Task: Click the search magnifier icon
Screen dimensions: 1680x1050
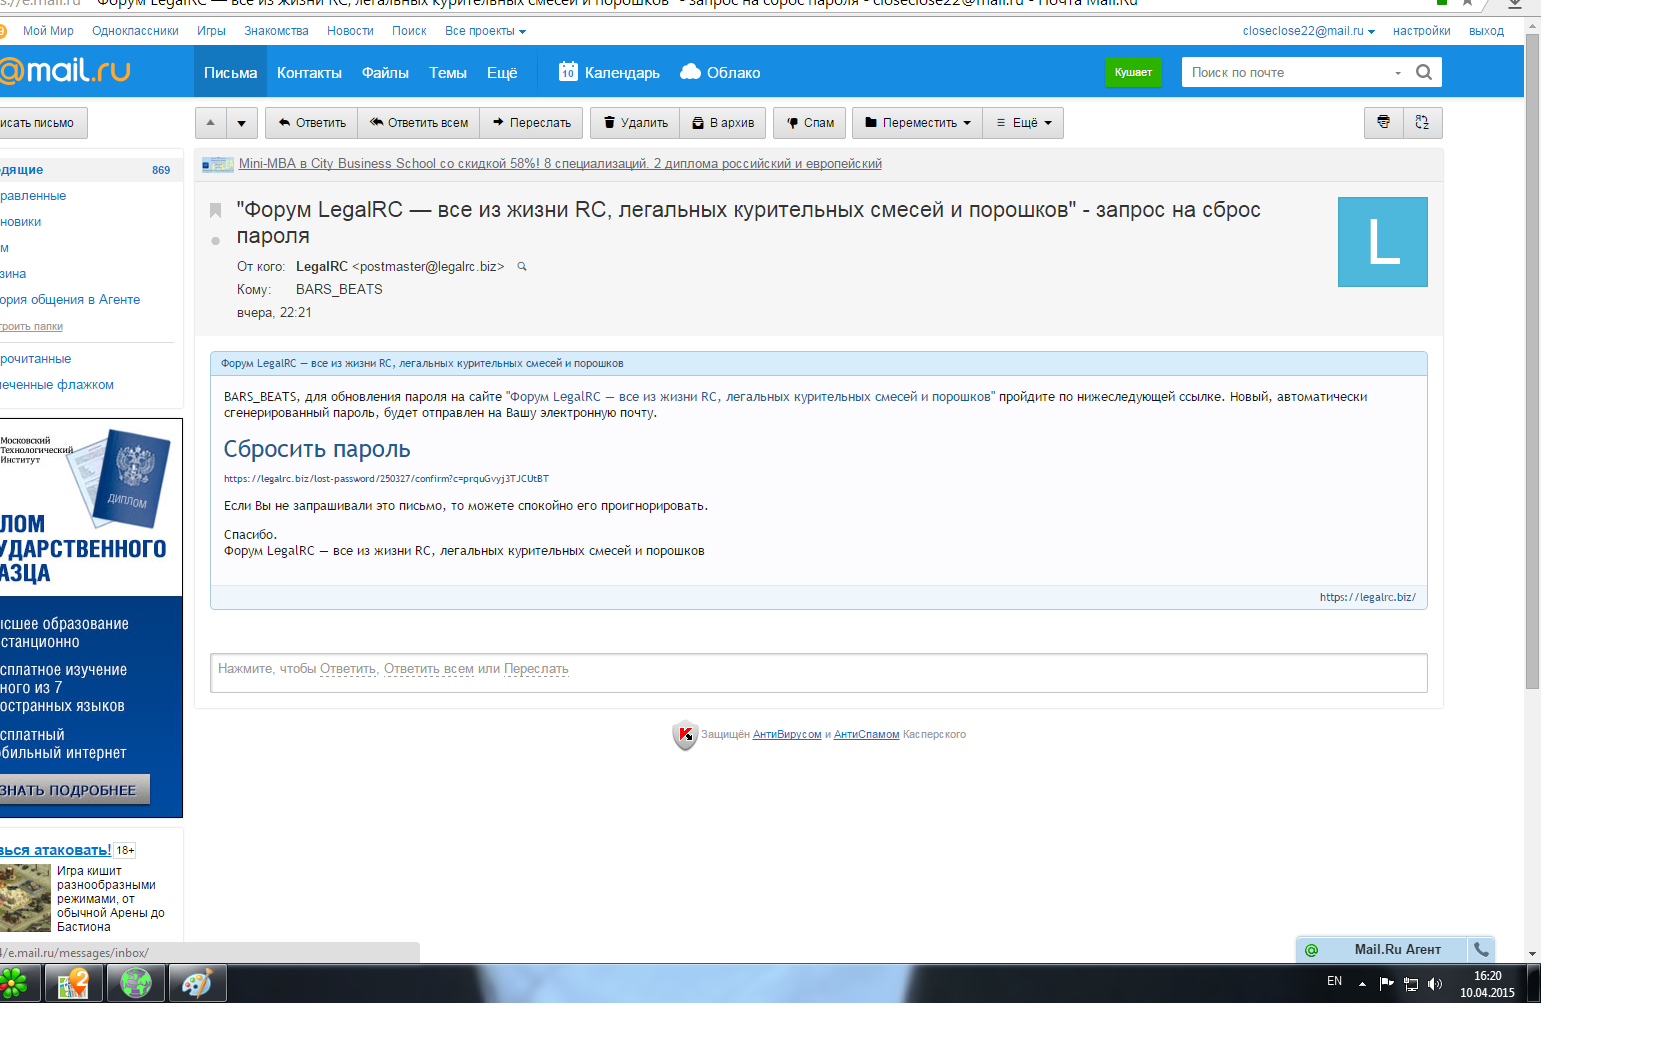Action: coord(1424,72)
